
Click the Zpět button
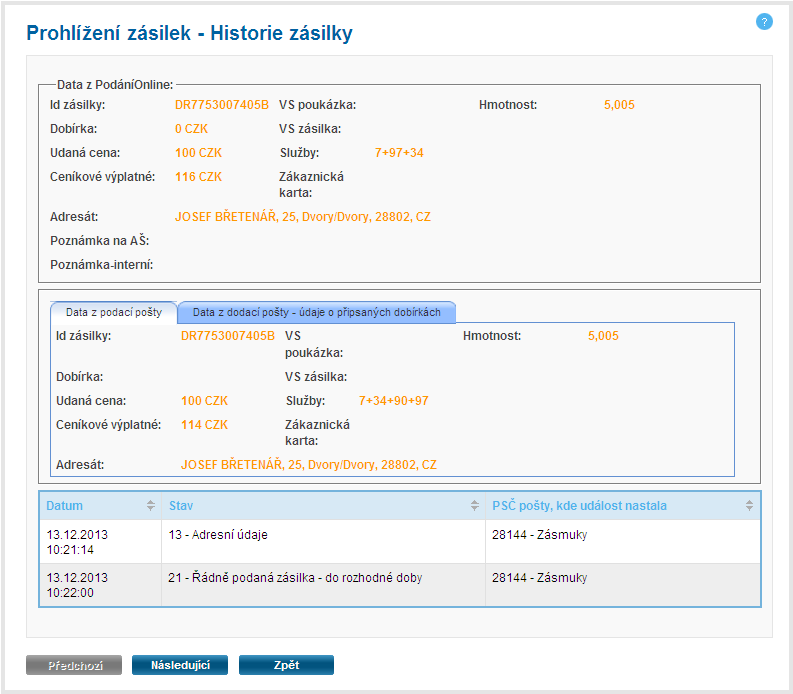286,665
